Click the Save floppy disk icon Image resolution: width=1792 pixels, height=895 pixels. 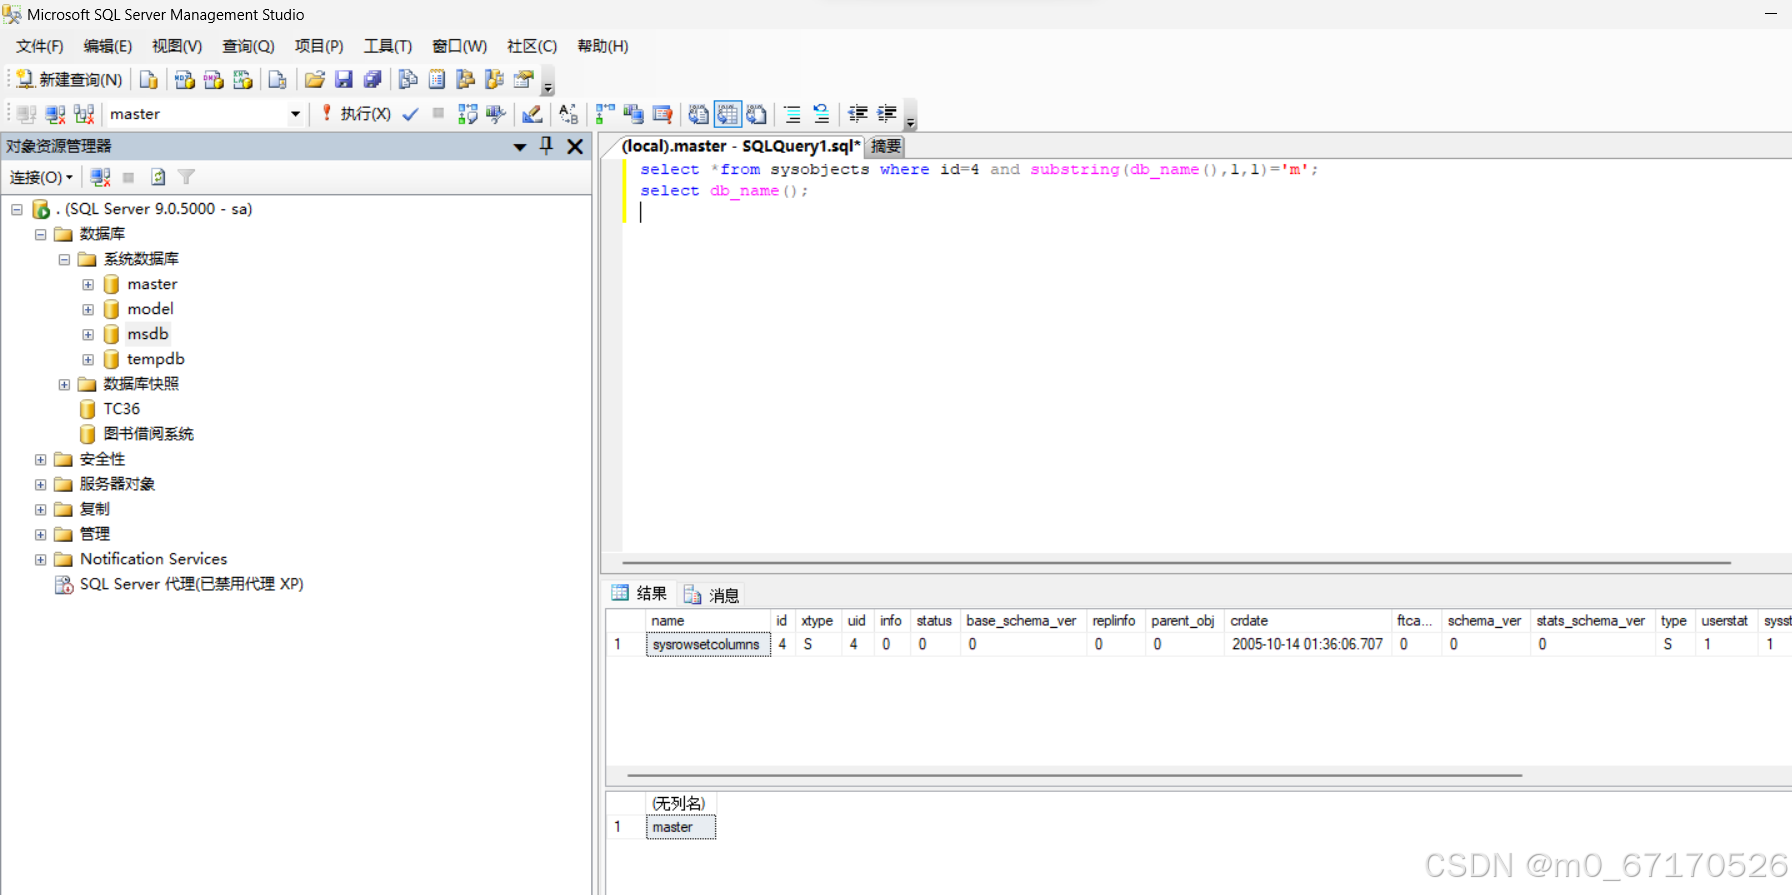(343, 80)
